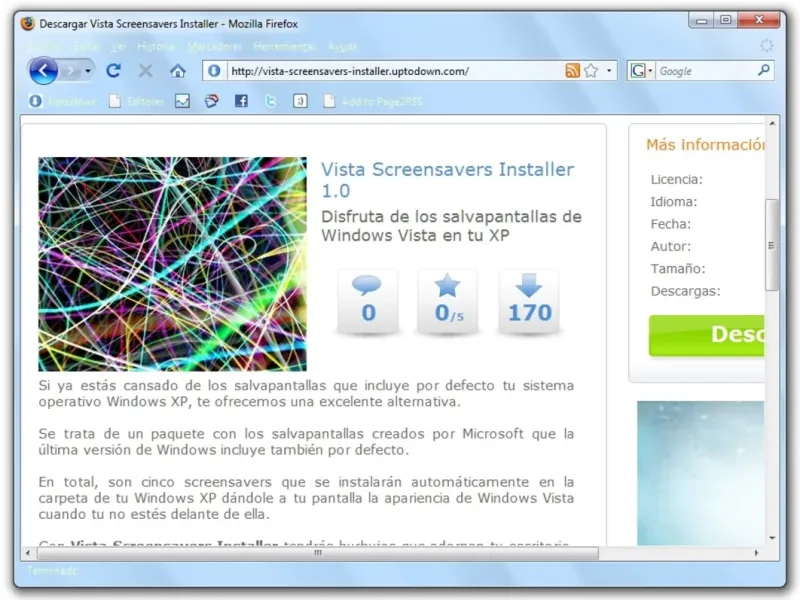Bookmark this page with the star icon
The height and width of the screenshot is (600, 800).
(591, 70)
